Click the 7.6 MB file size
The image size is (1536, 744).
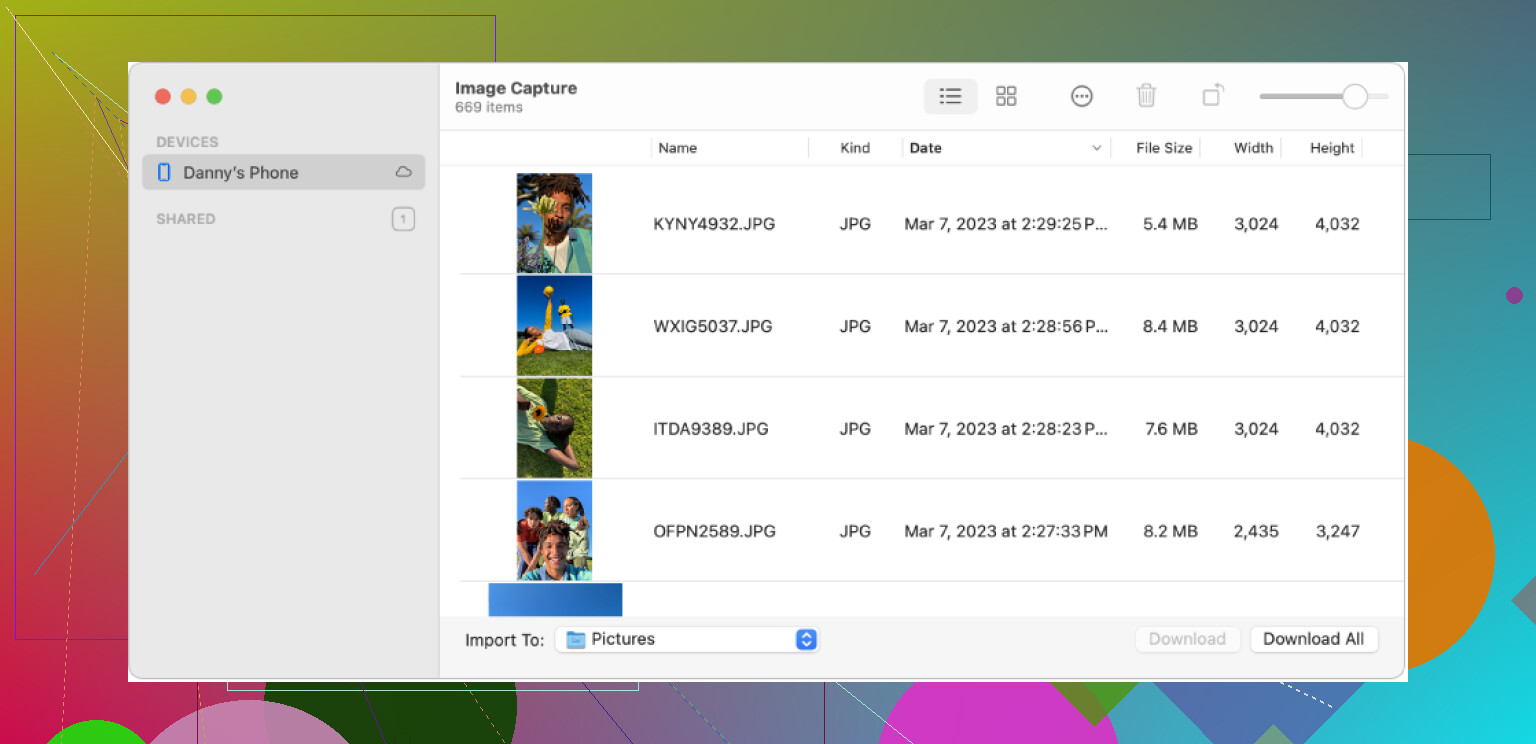pyautogui.click(x=1171, y=429)
